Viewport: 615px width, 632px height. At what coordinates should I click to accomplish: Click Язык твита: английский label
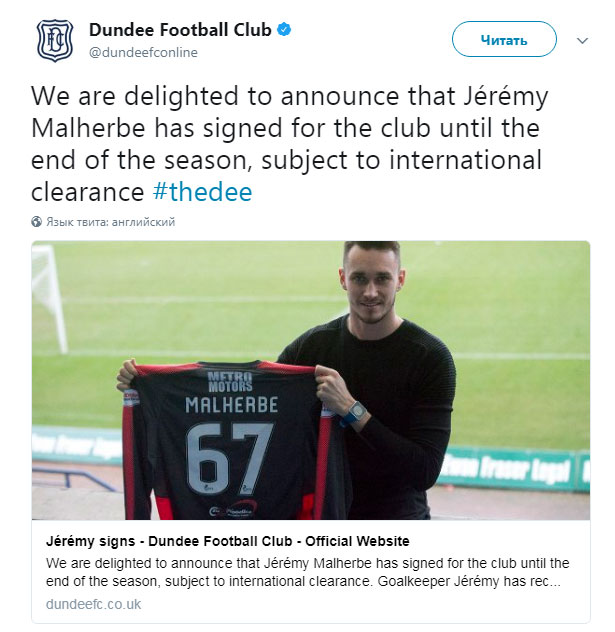coord(110,222)
